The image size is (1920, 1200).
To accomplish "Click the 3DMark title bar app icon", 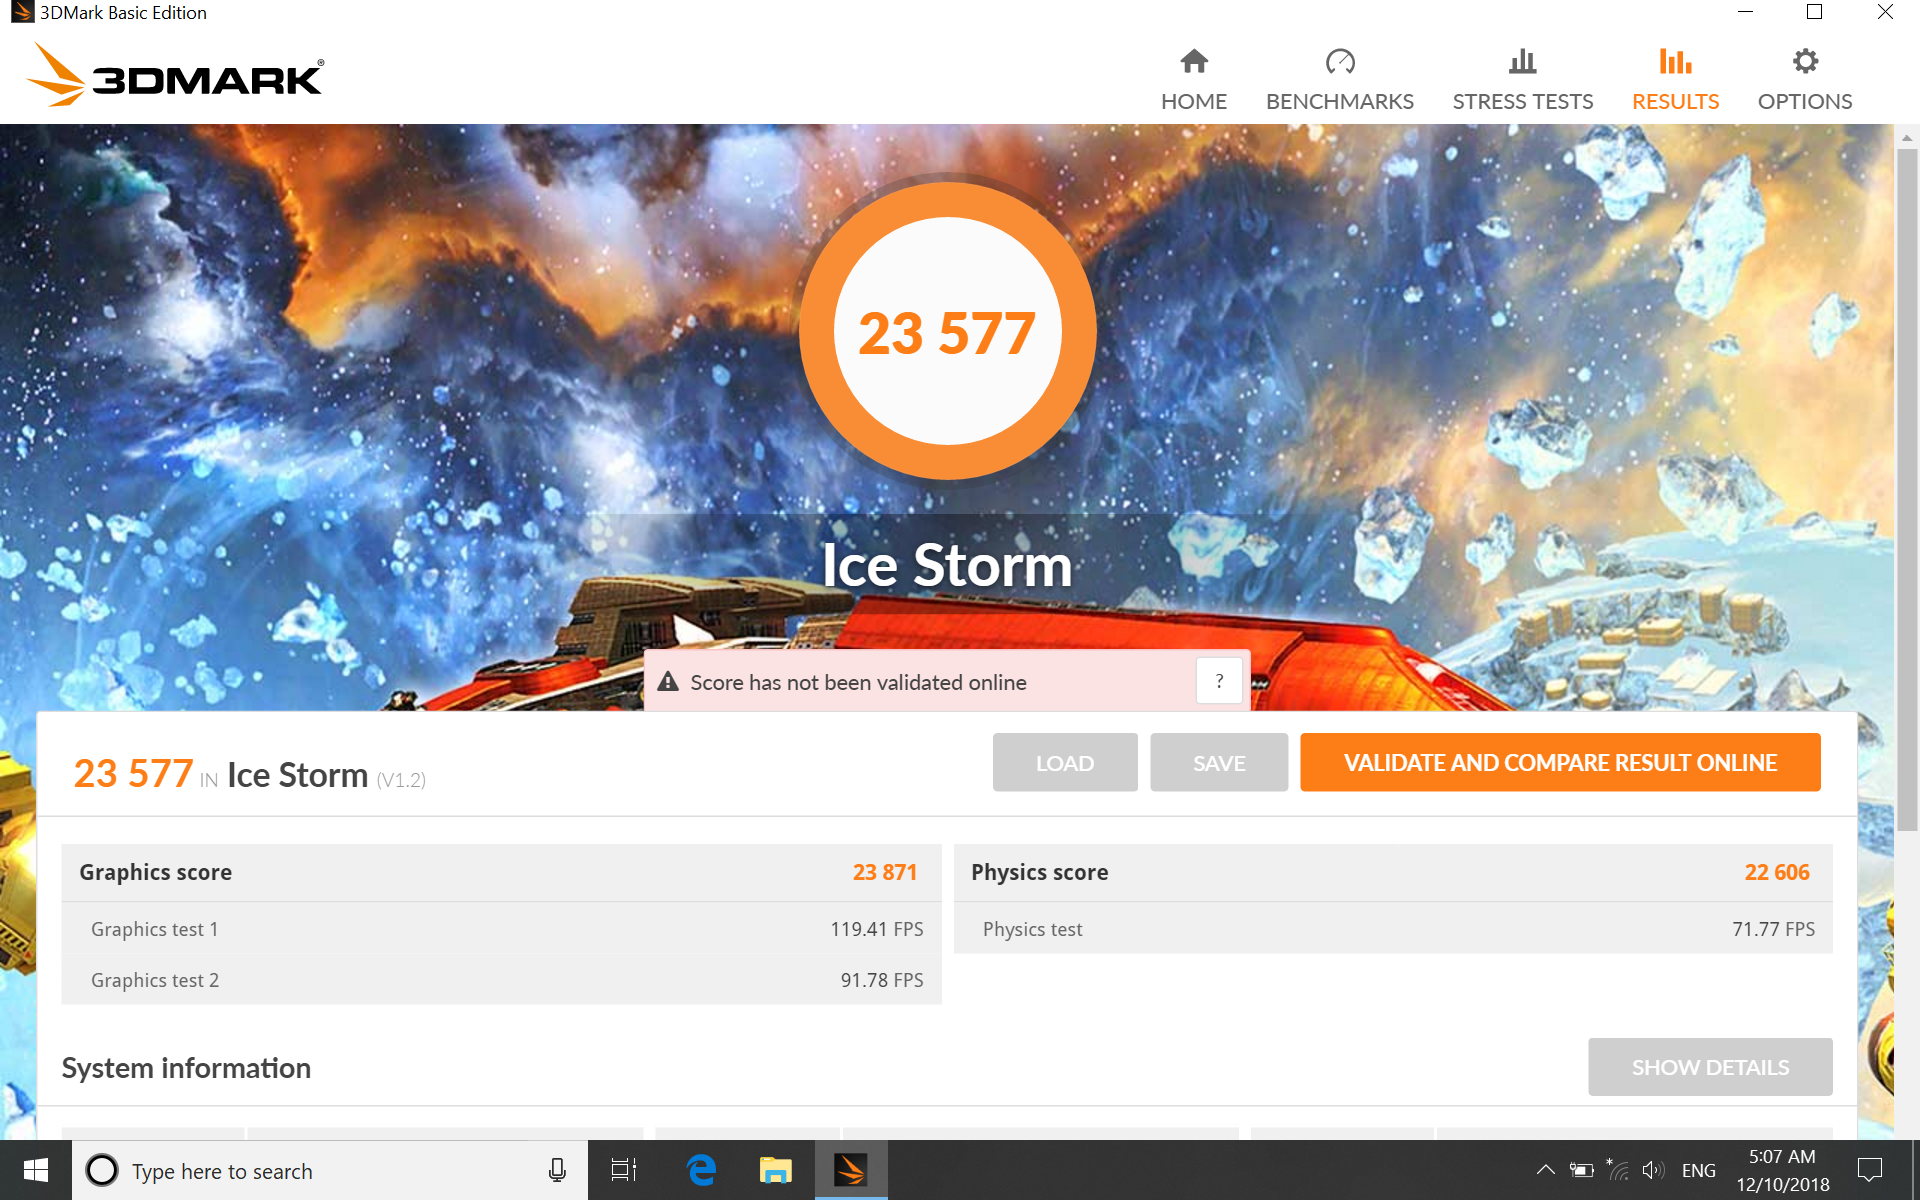I will coord(21,12).
